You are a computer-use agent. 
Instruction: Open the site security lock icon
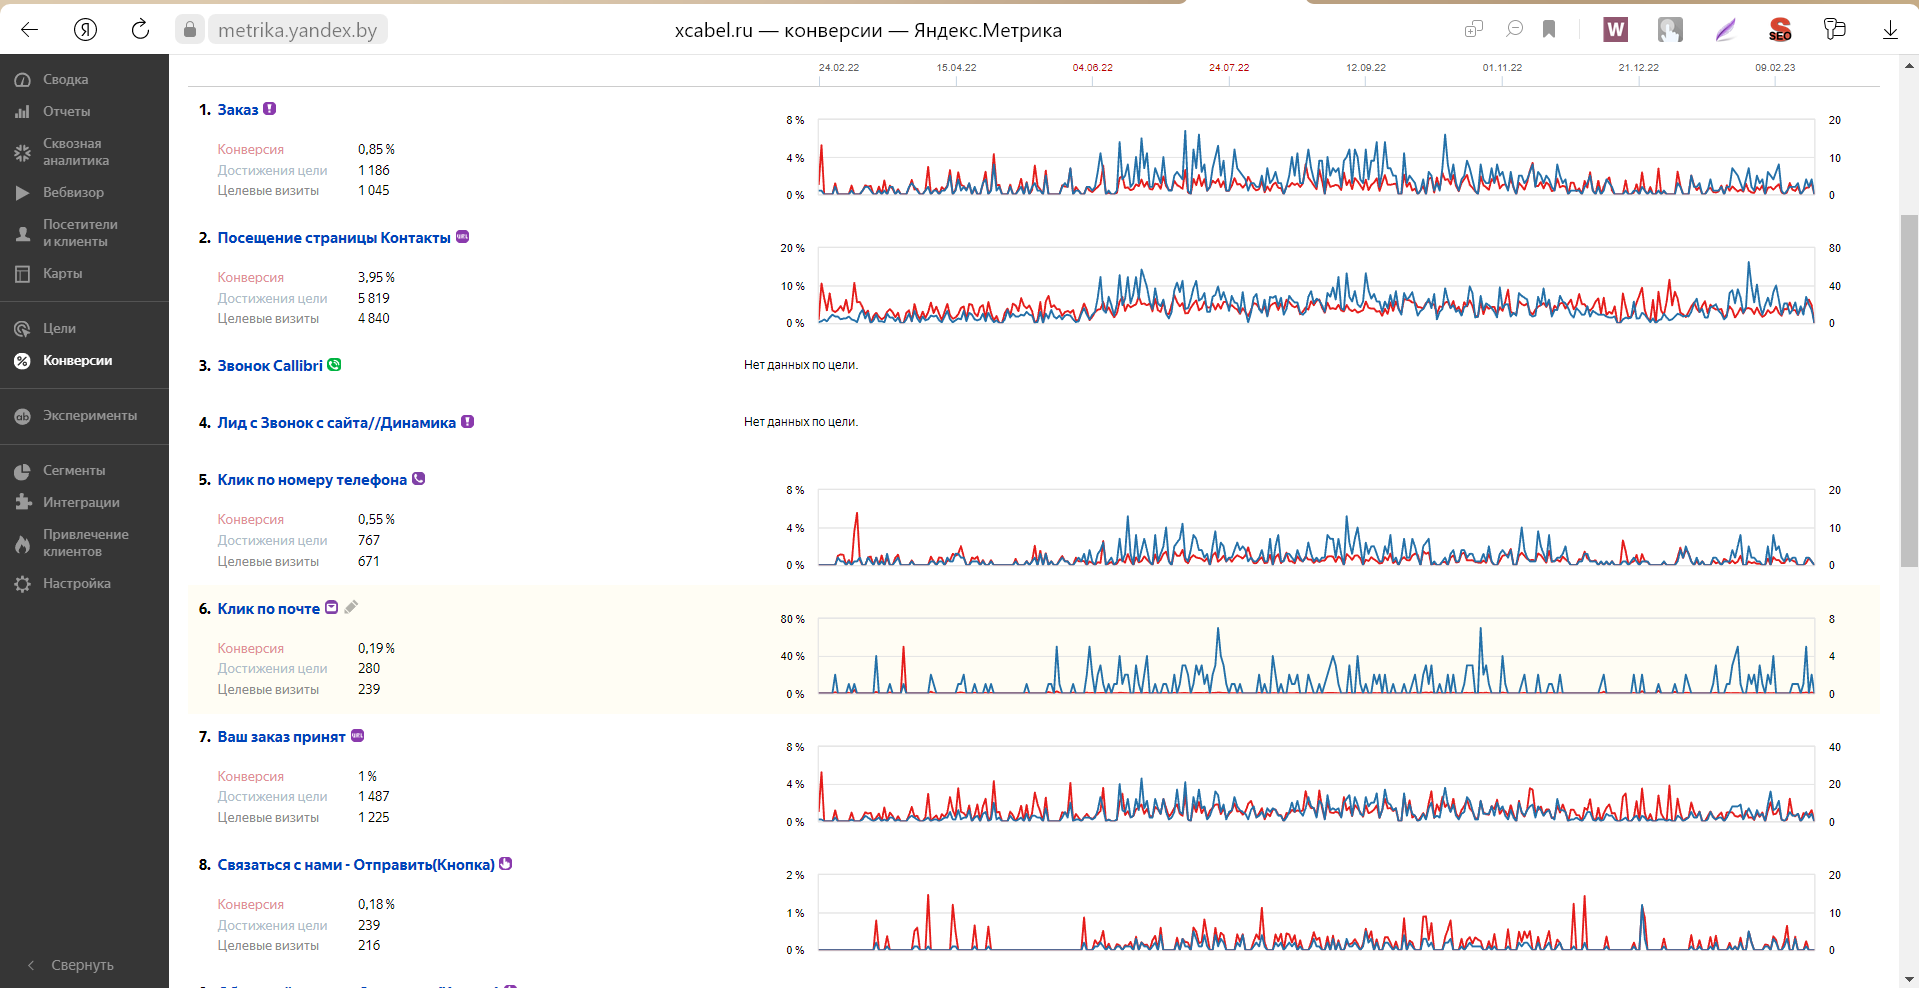[x=190, y=29]
